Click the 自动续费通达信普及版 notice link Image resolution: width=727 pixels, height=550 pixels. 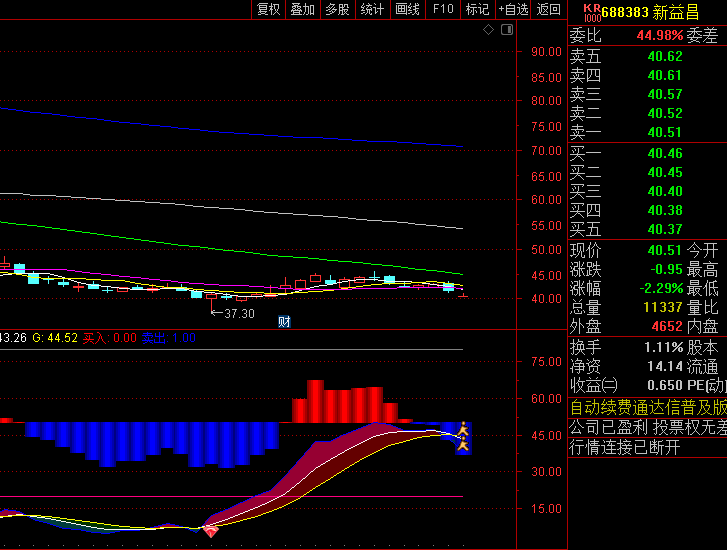pos(648,408)
